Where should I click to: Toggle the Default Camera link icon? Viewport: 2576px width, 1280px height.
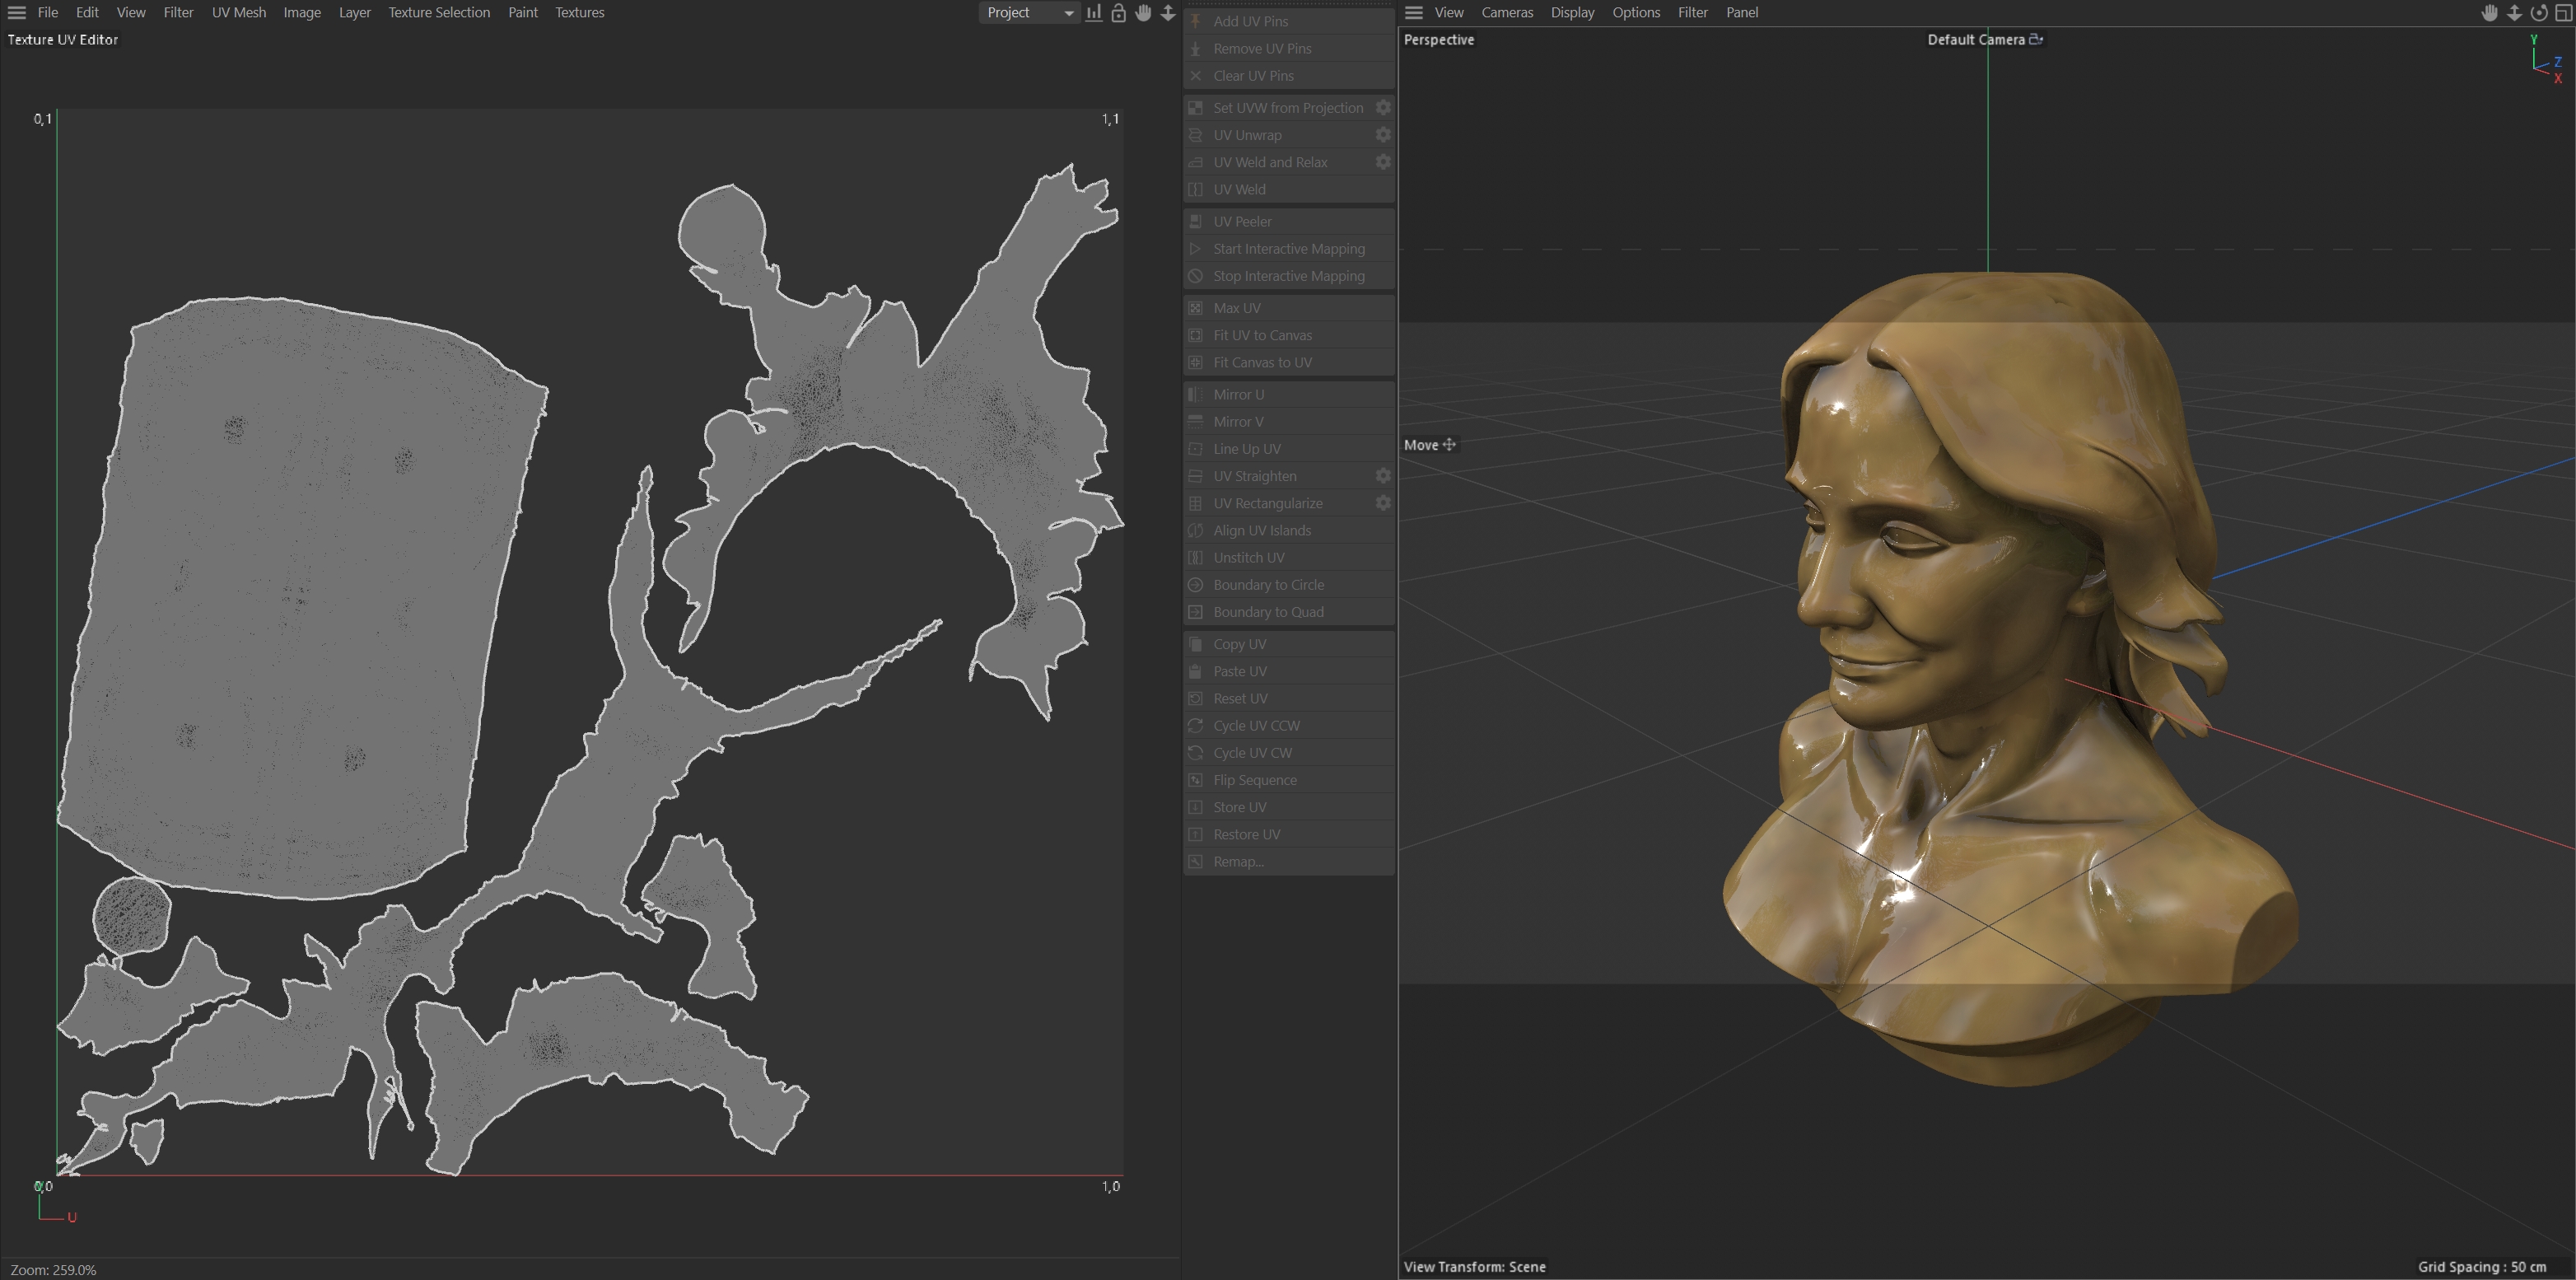[2035, 40]
